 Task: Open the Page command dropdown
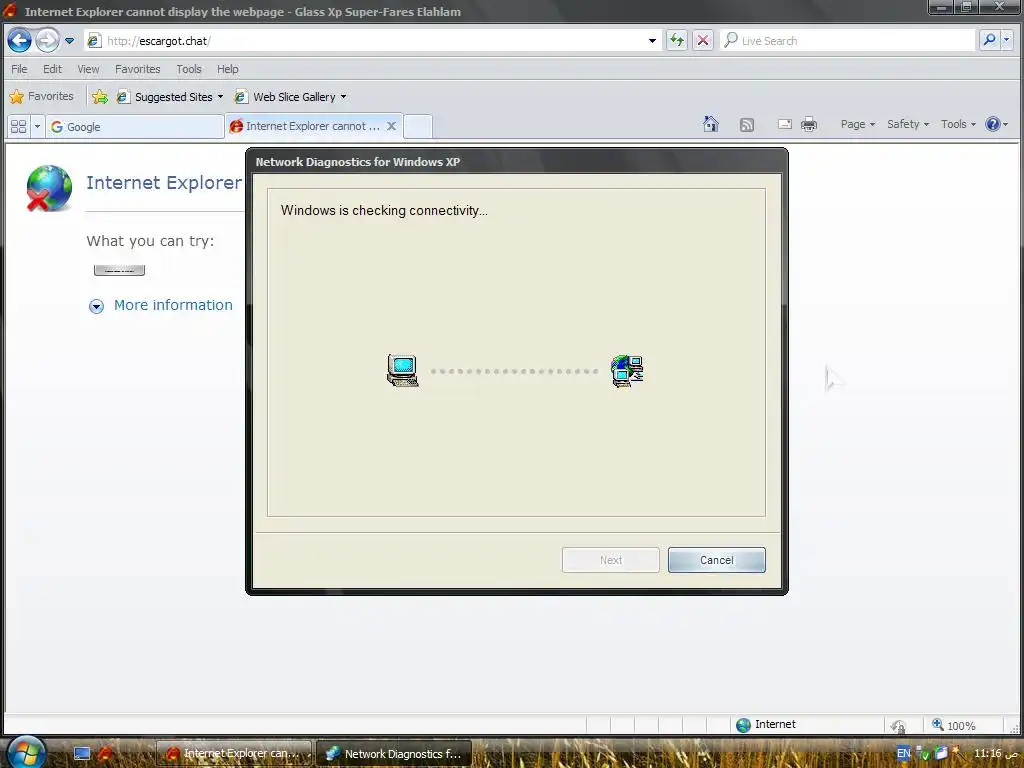coord(857,124)
